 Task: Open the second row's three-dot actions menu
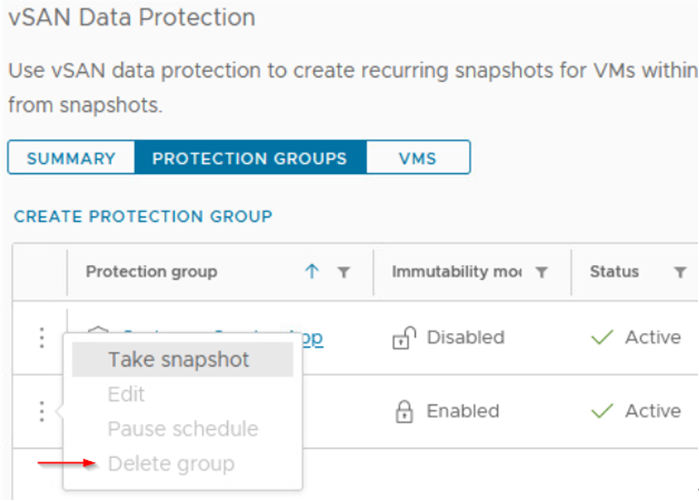[x=41, y=411]
